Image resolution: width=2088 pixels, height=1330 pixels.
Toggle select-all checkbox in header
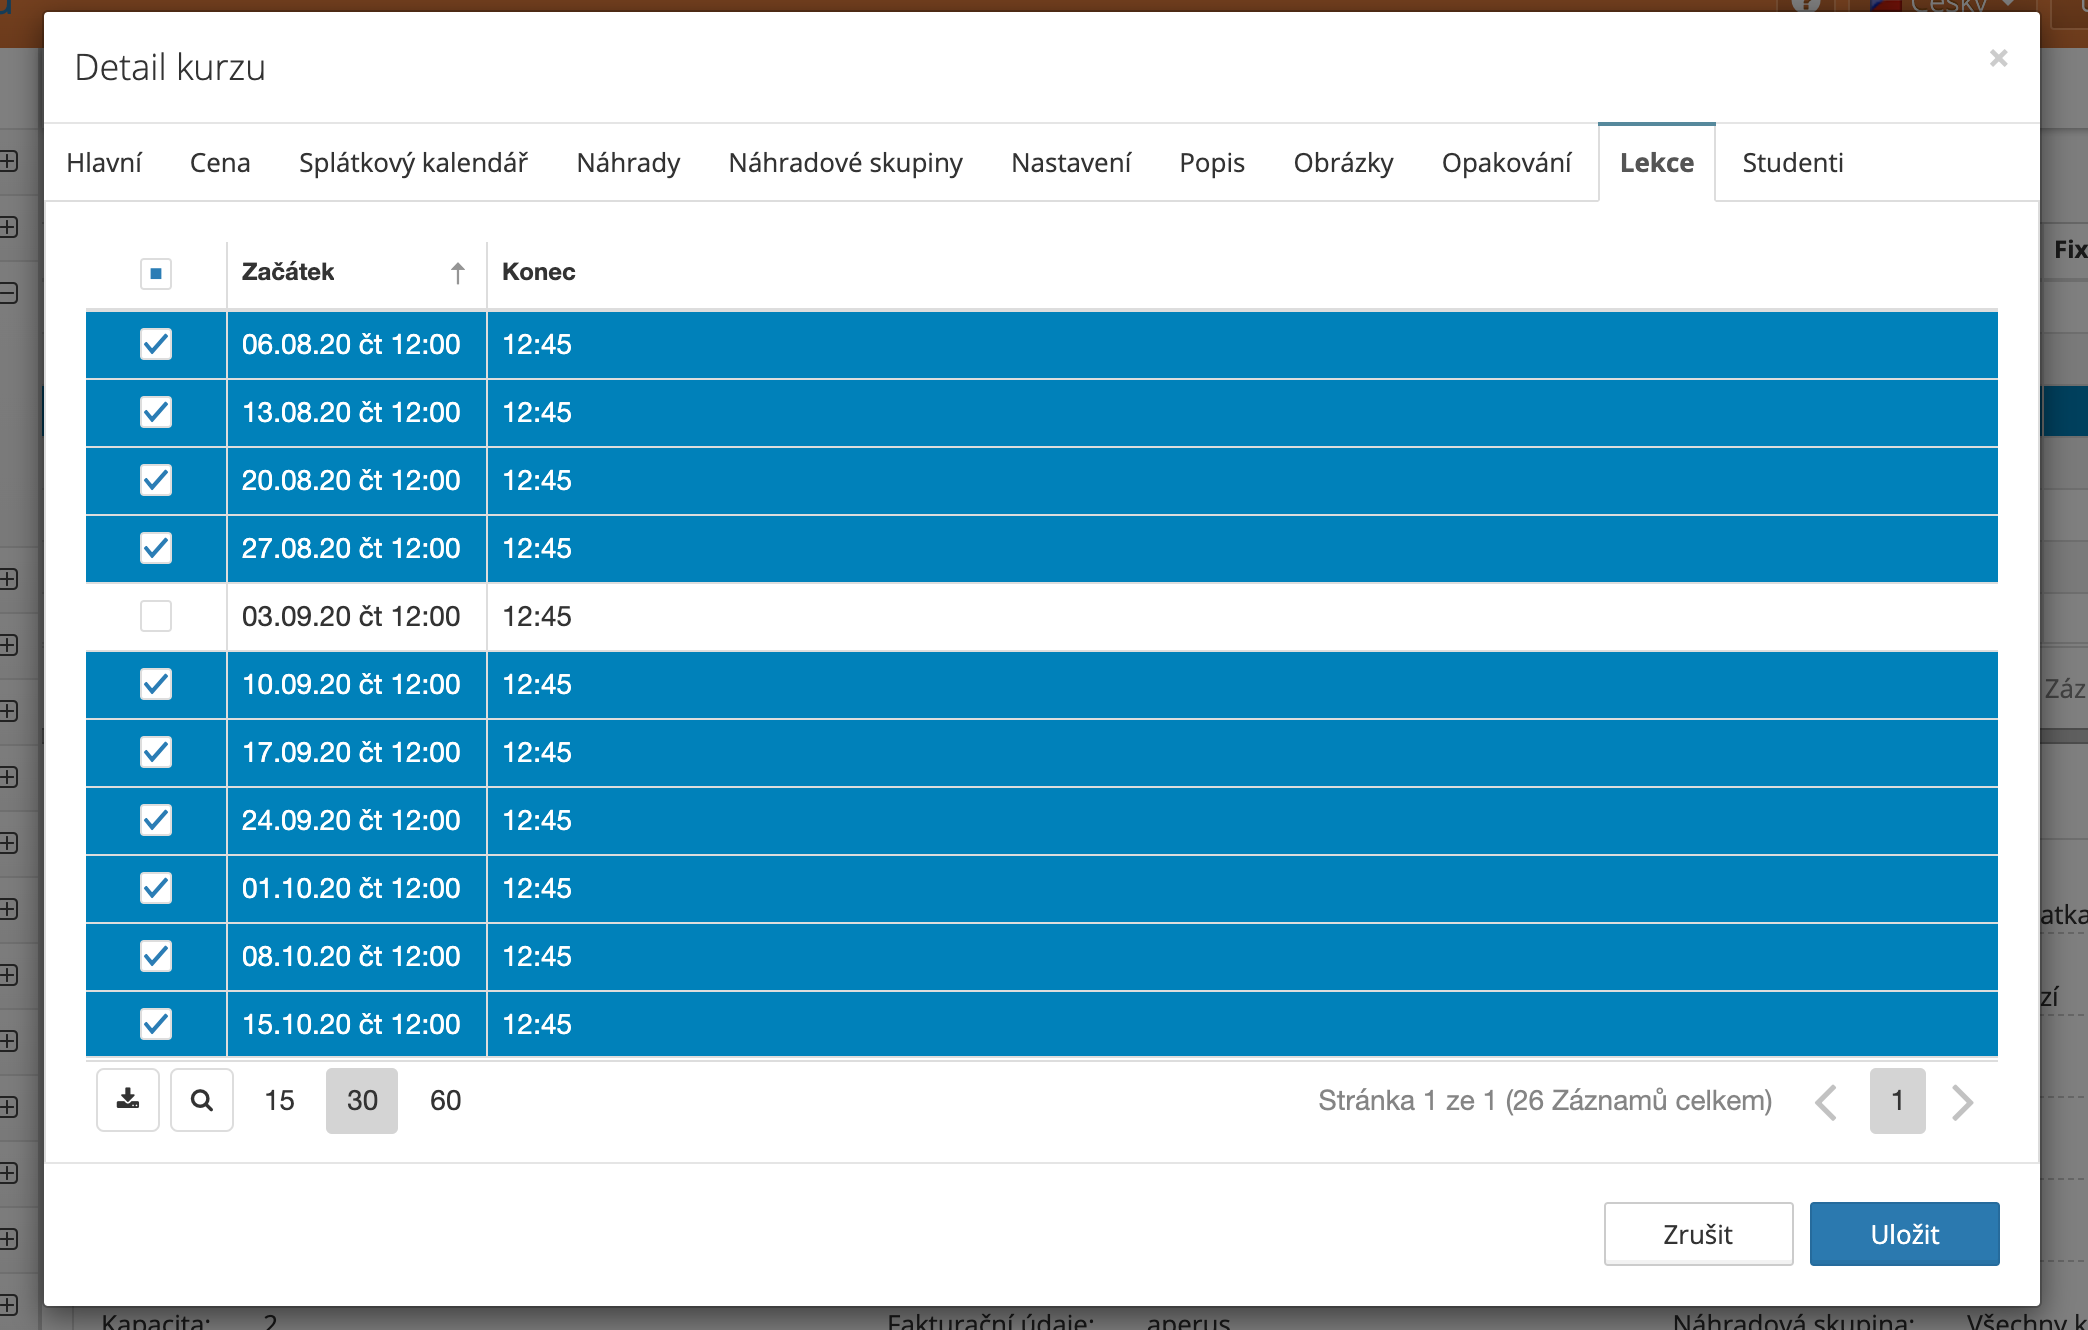pyautogui.click(x=156, y=273)
